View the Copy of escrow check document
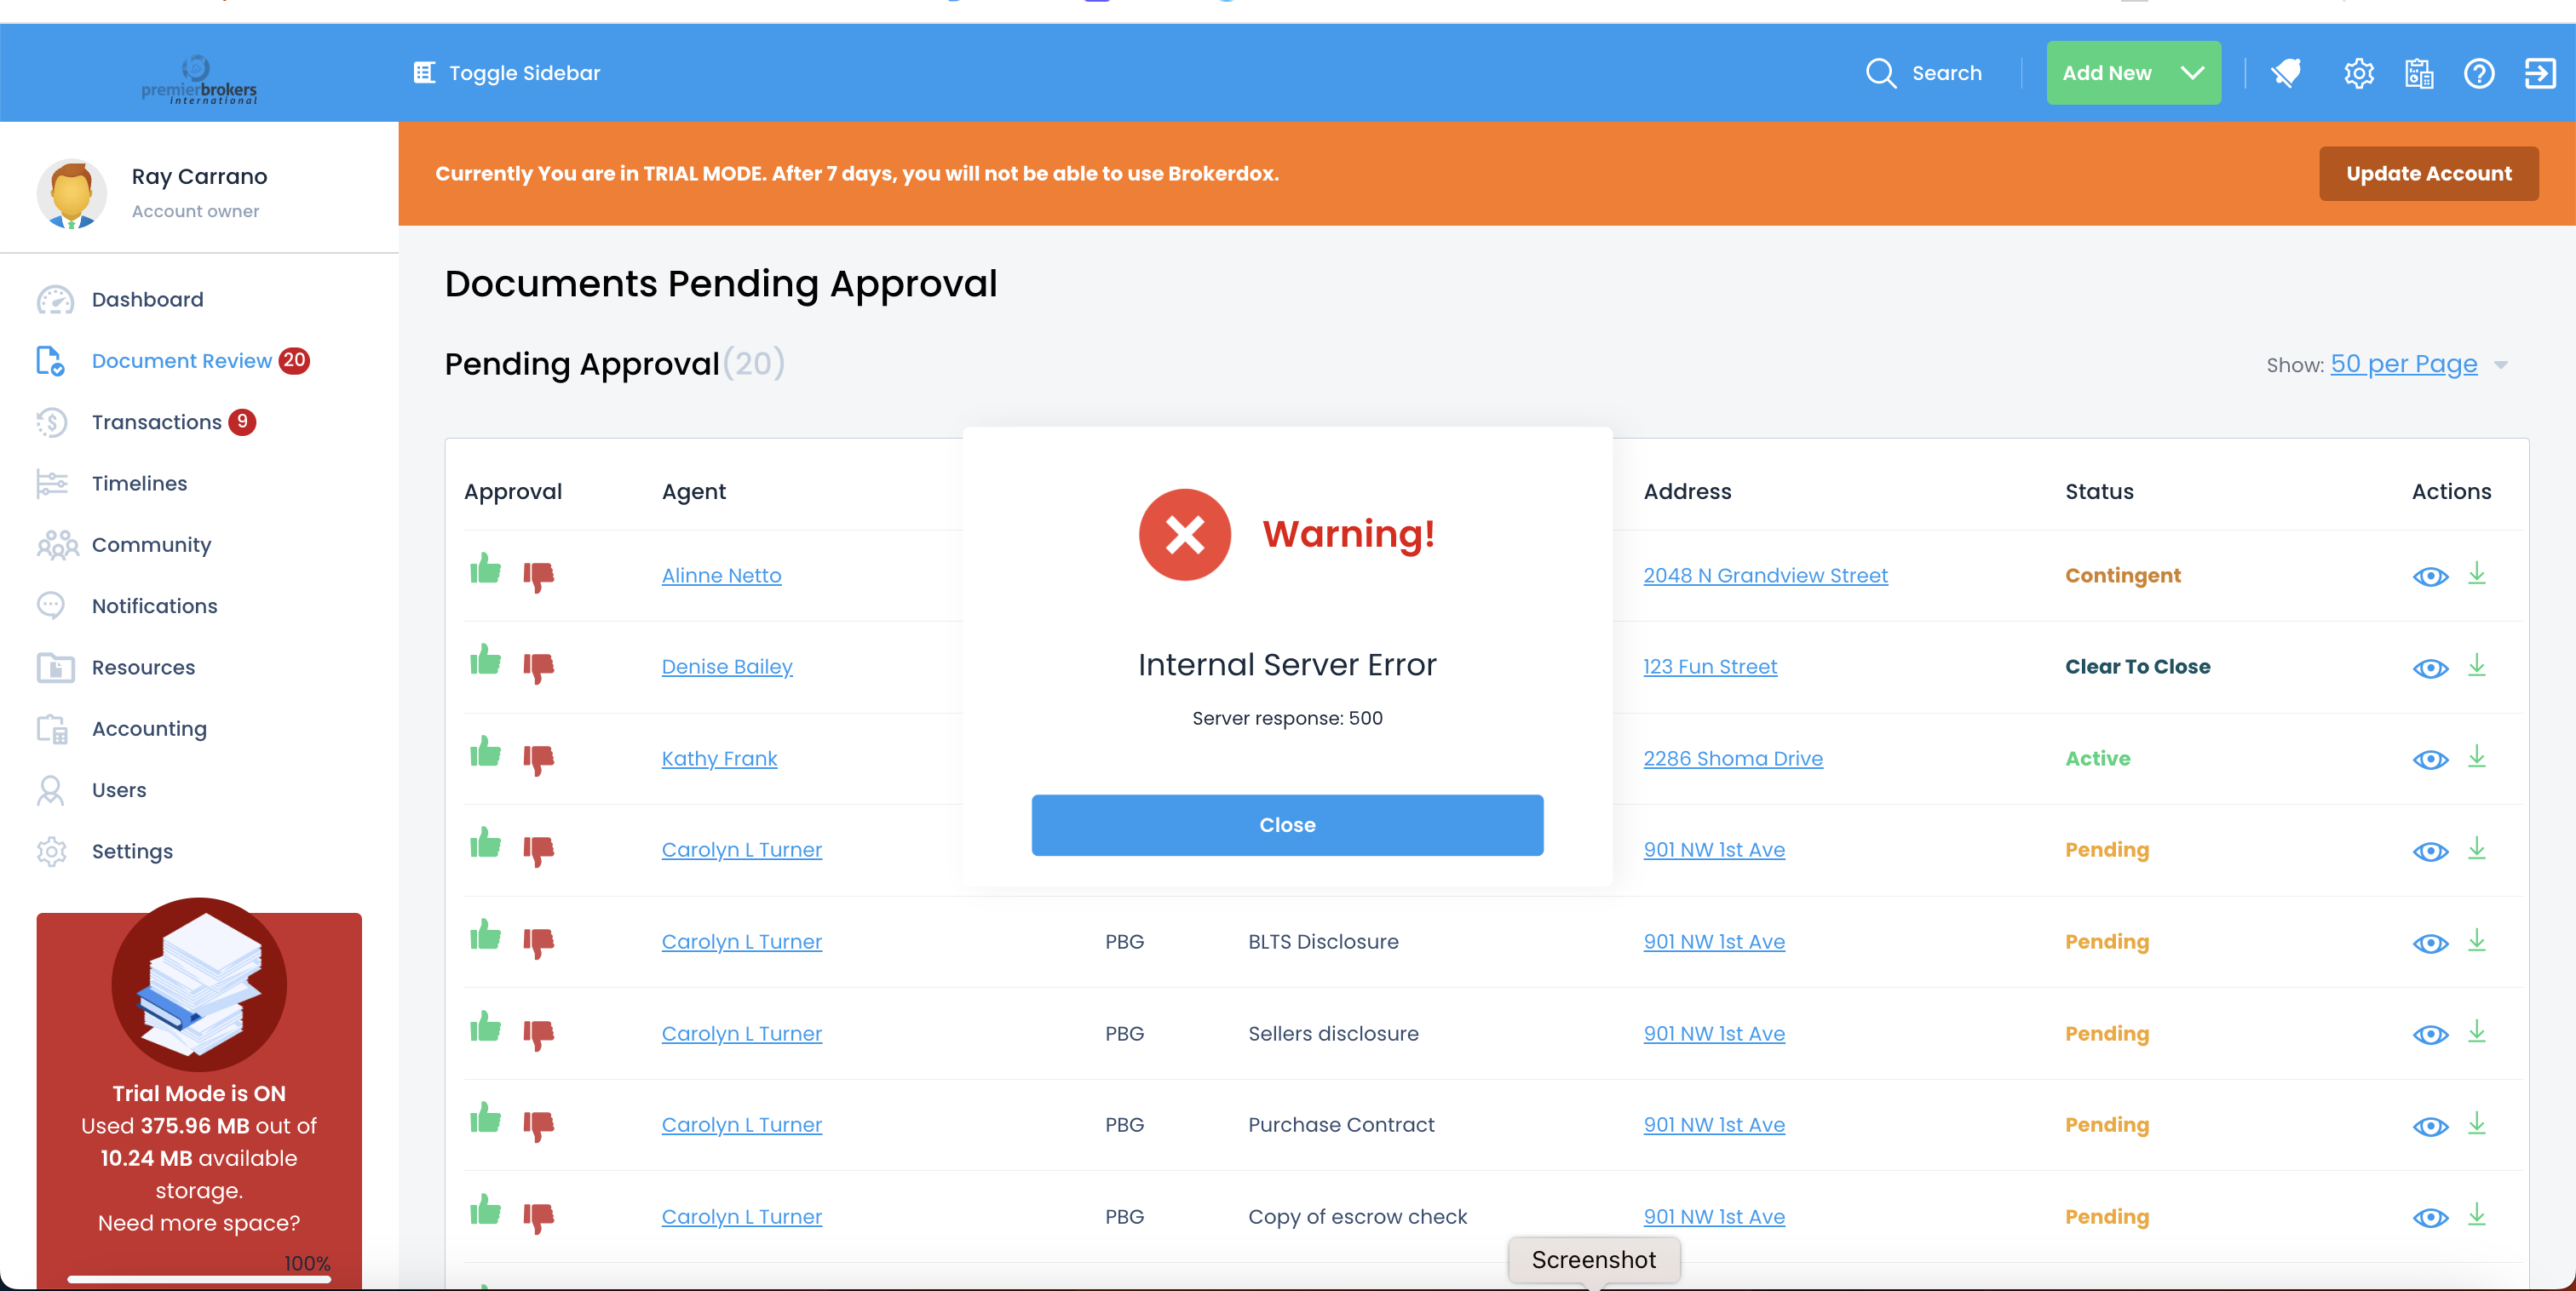This screenshot has width=2576, height=1291. pyautogui.click(x=2430, y=1218)
